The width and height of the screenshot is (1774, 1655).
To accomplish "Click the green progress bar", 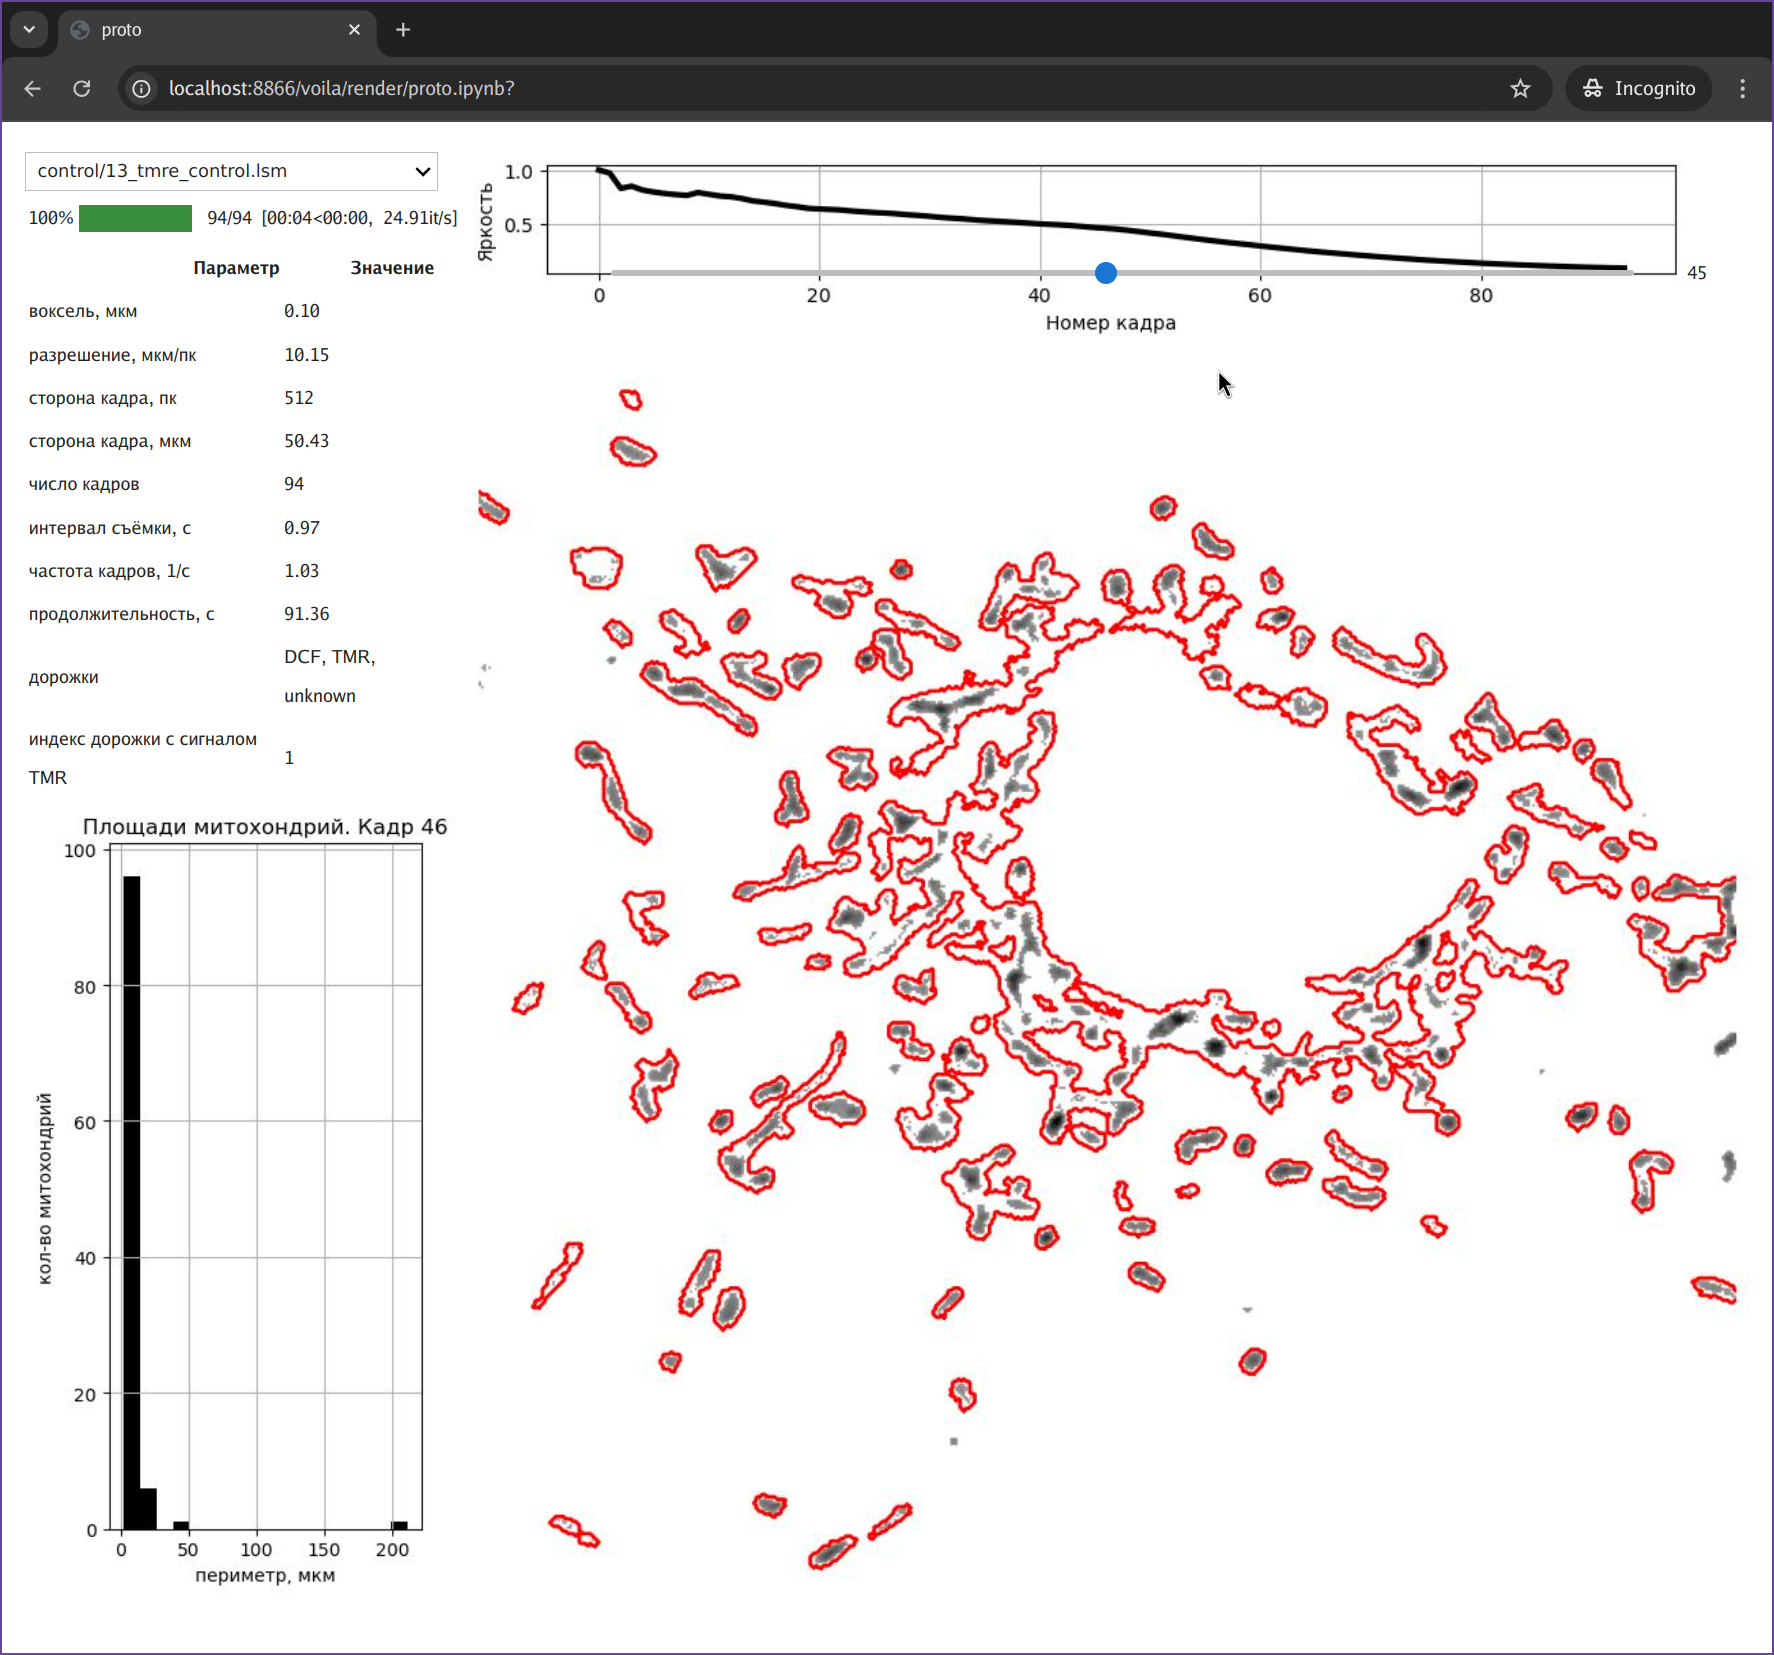I will [x=135, y=218].
